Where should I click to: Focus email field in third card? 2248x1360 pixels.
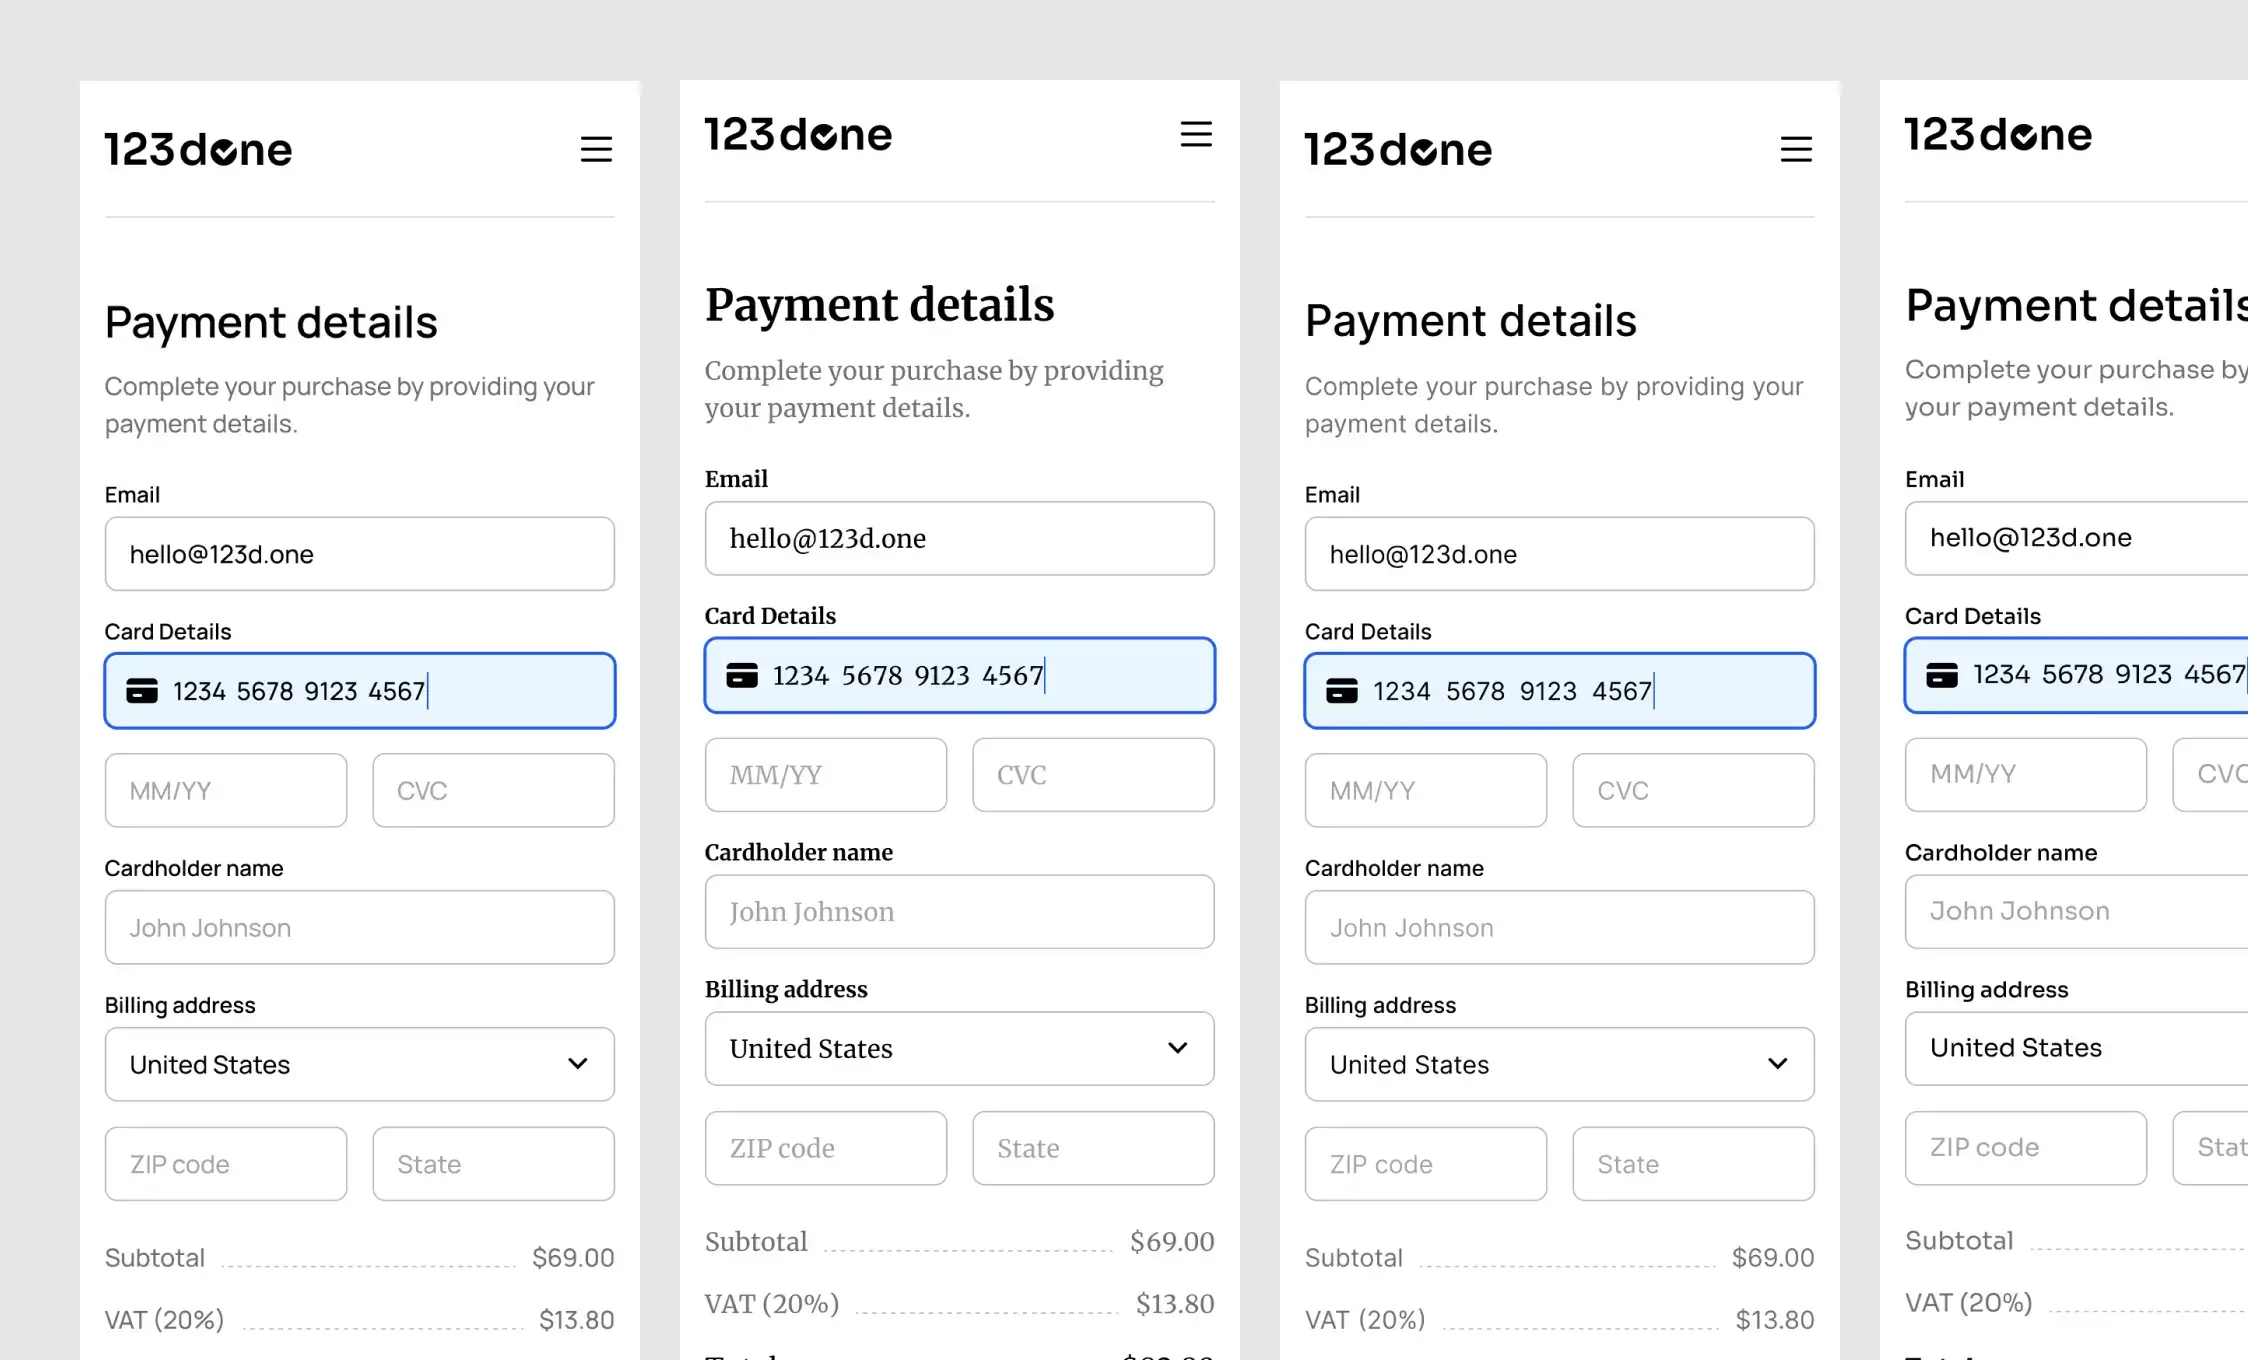click(1560, 554)
